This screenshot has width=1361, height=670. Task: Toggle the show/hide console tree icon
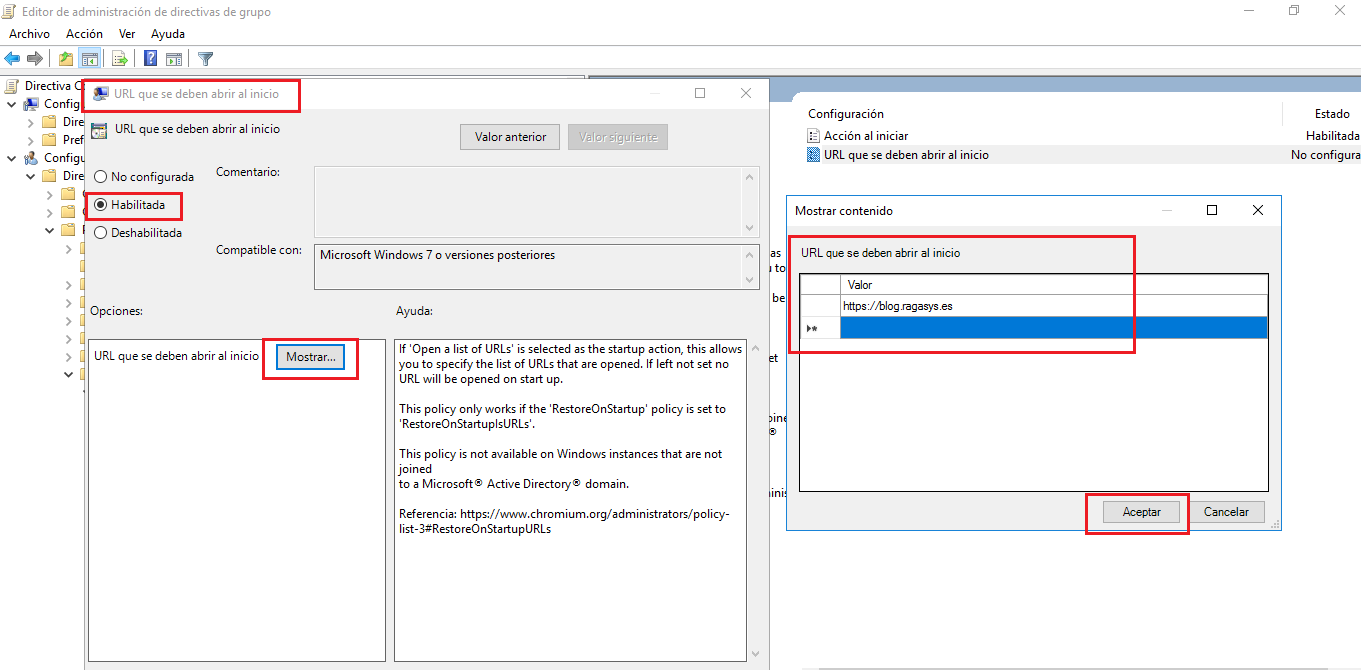(x=90, y=58)
